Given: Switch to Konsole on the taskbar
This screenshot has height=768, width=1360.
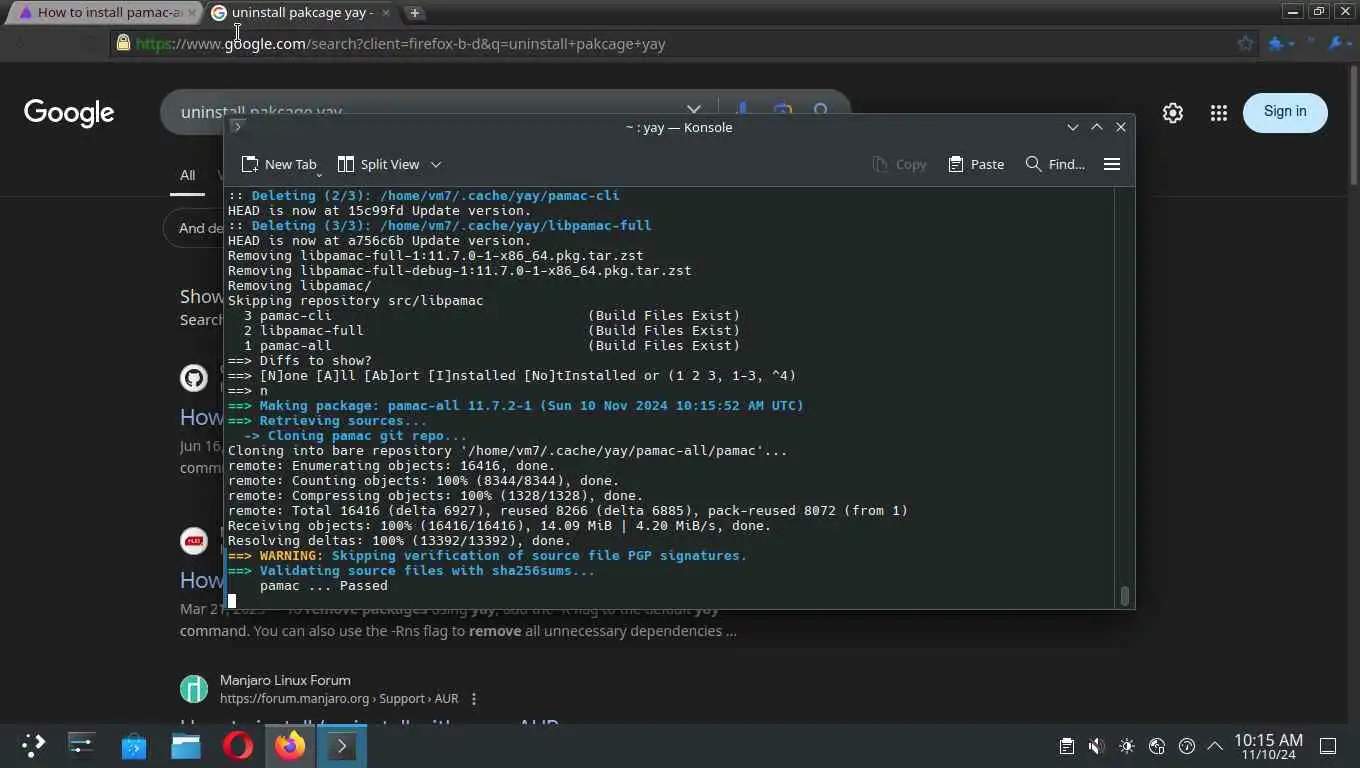Looking at the screenshot, I should point(341,745).
